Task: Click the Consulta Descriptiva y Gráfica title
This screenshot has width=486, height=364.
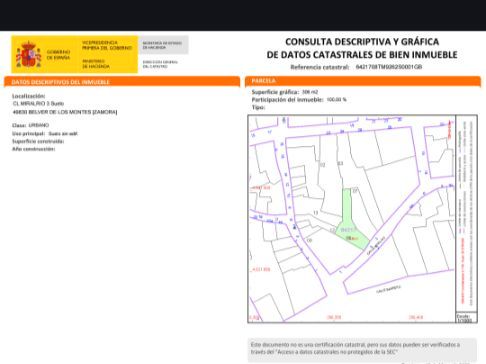Action: click(x=362, y=48)
